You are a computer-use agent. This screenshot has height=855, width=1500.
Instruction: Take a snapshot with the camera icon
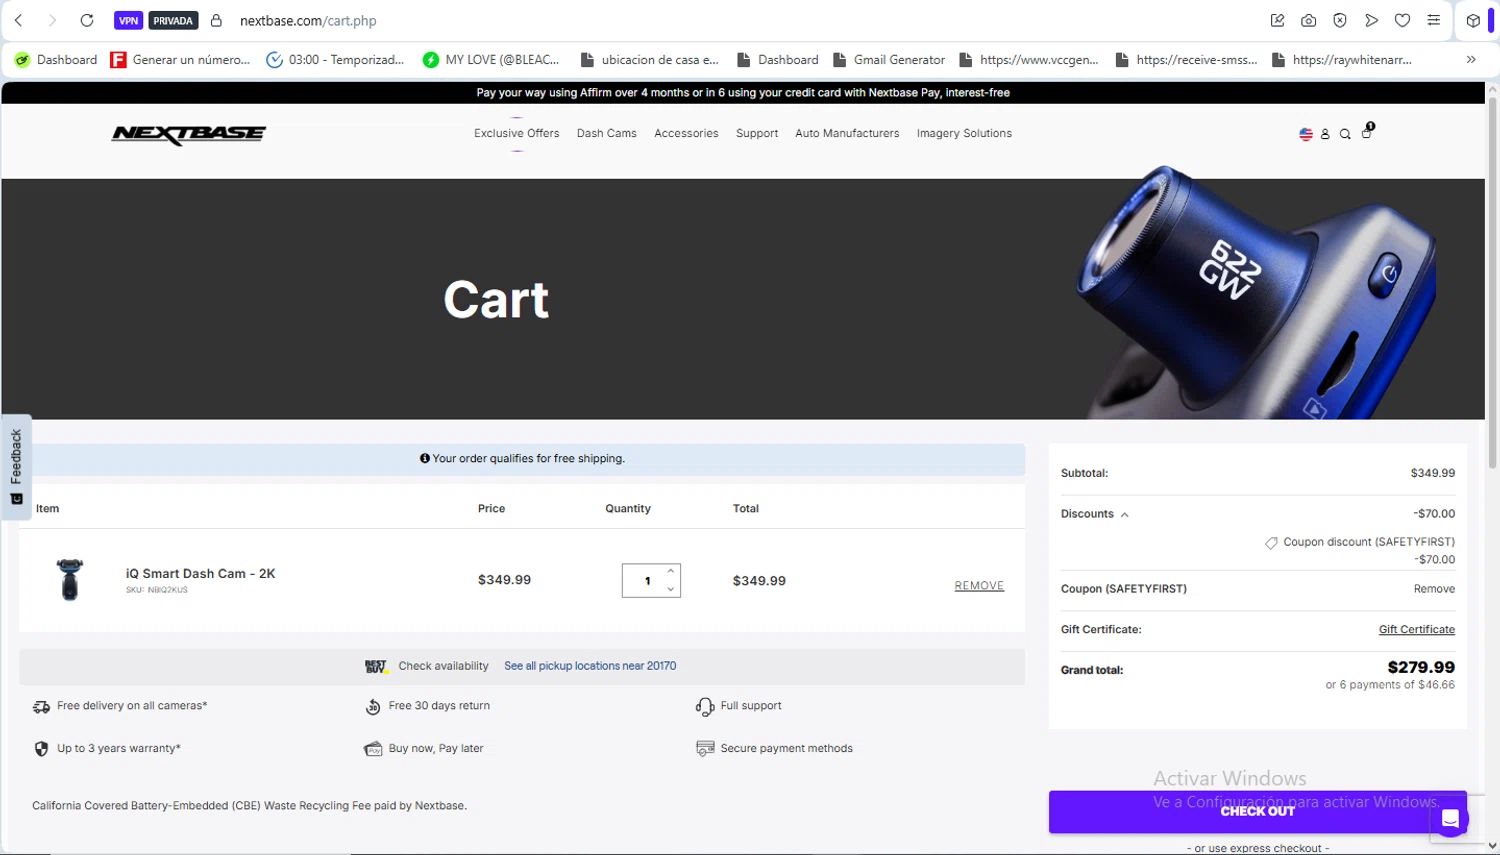coord(1308,20)
